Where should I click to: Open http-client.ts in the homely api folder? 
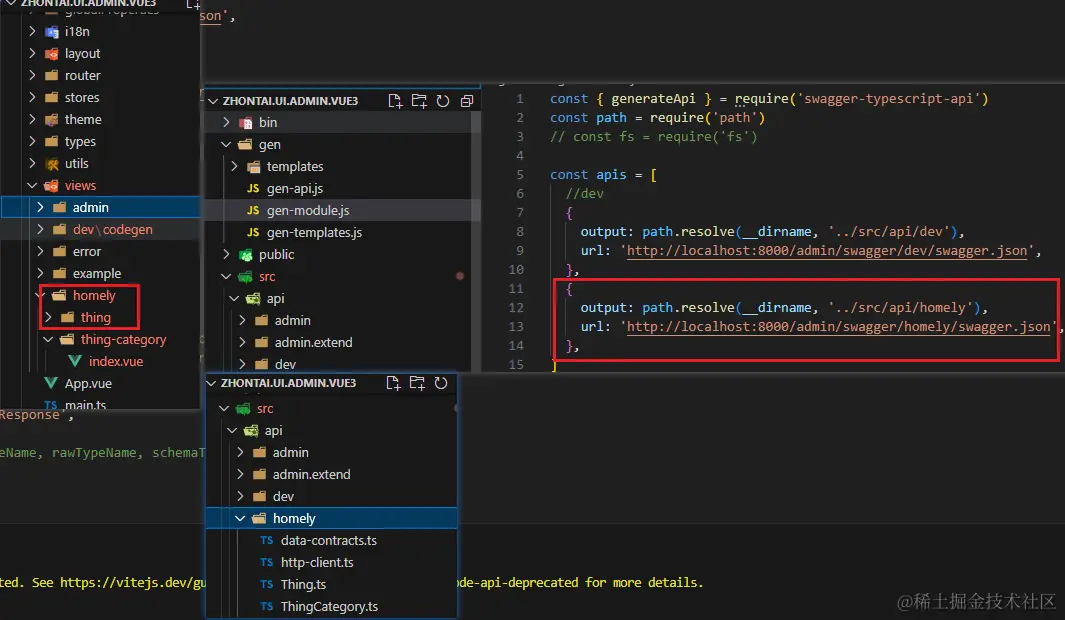point(317,562)
